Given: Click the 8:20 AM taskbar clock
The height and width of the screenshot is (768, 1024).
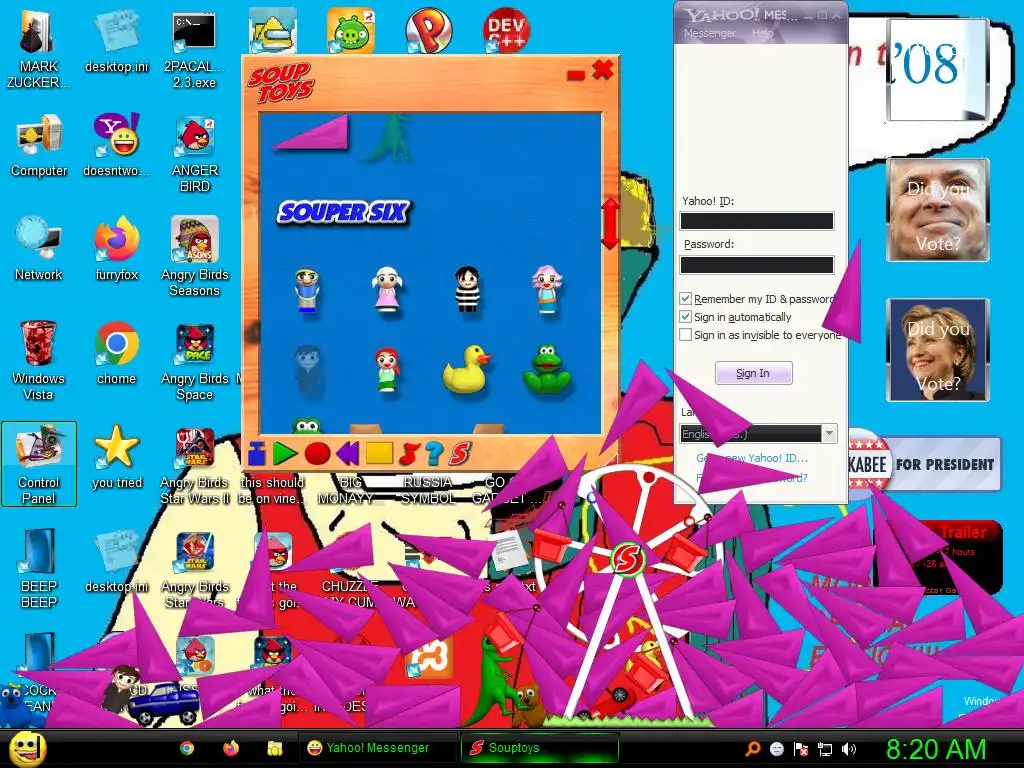Looking at the screenshot, I should [936, 748].
